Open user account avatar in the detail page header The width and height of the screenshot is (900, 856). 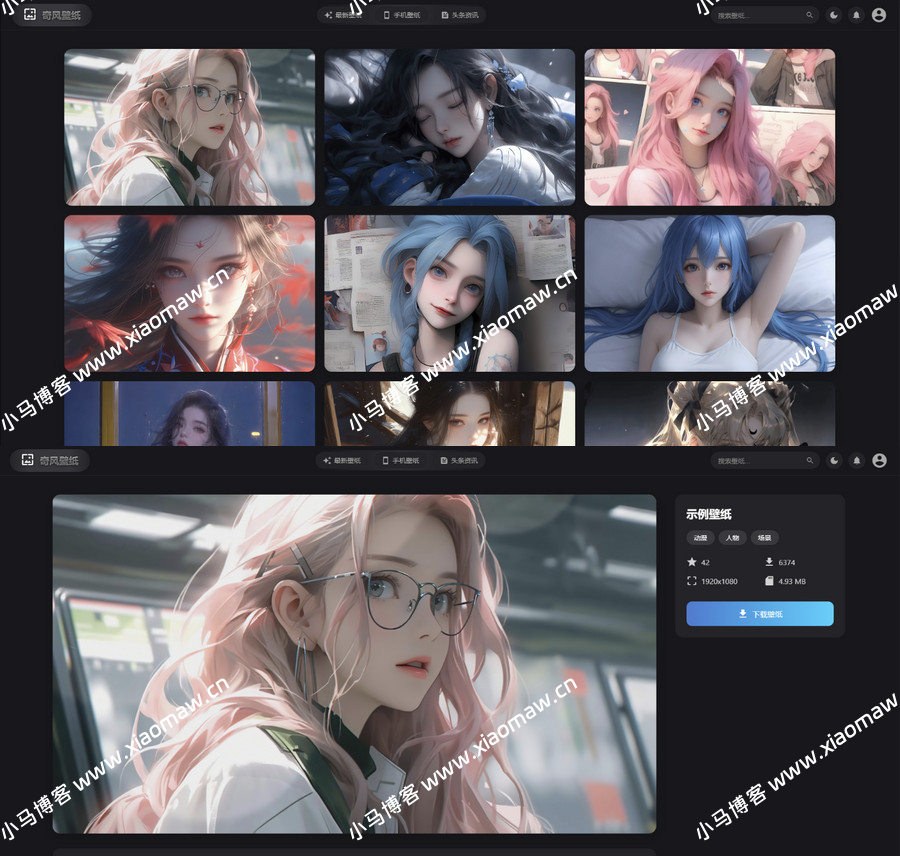click(x=879, y=461)
